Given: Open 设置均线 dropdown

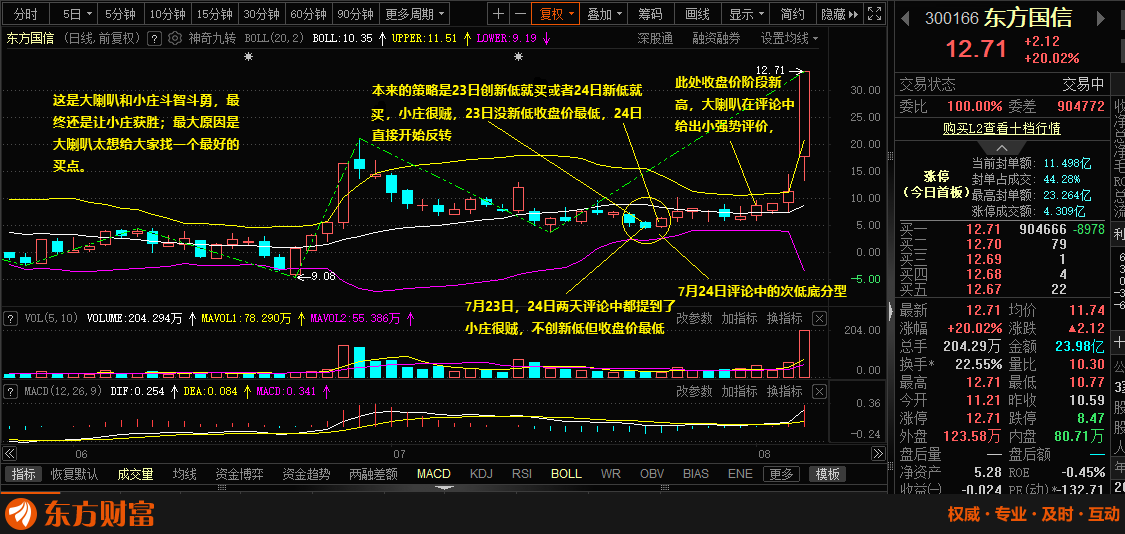Looking at the screenshot, I should pyautogui.click(x=789, y=39).
